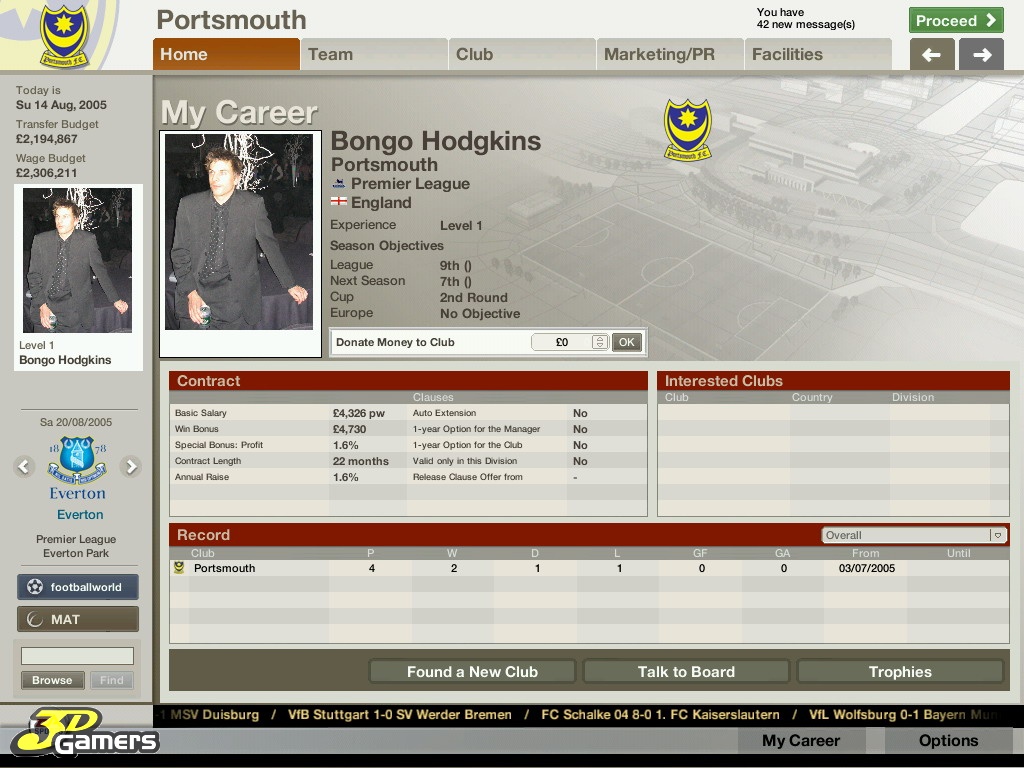Show previous fixture with left chevron
Viewport: 1024px width, 768px height.
click(24, 466)
